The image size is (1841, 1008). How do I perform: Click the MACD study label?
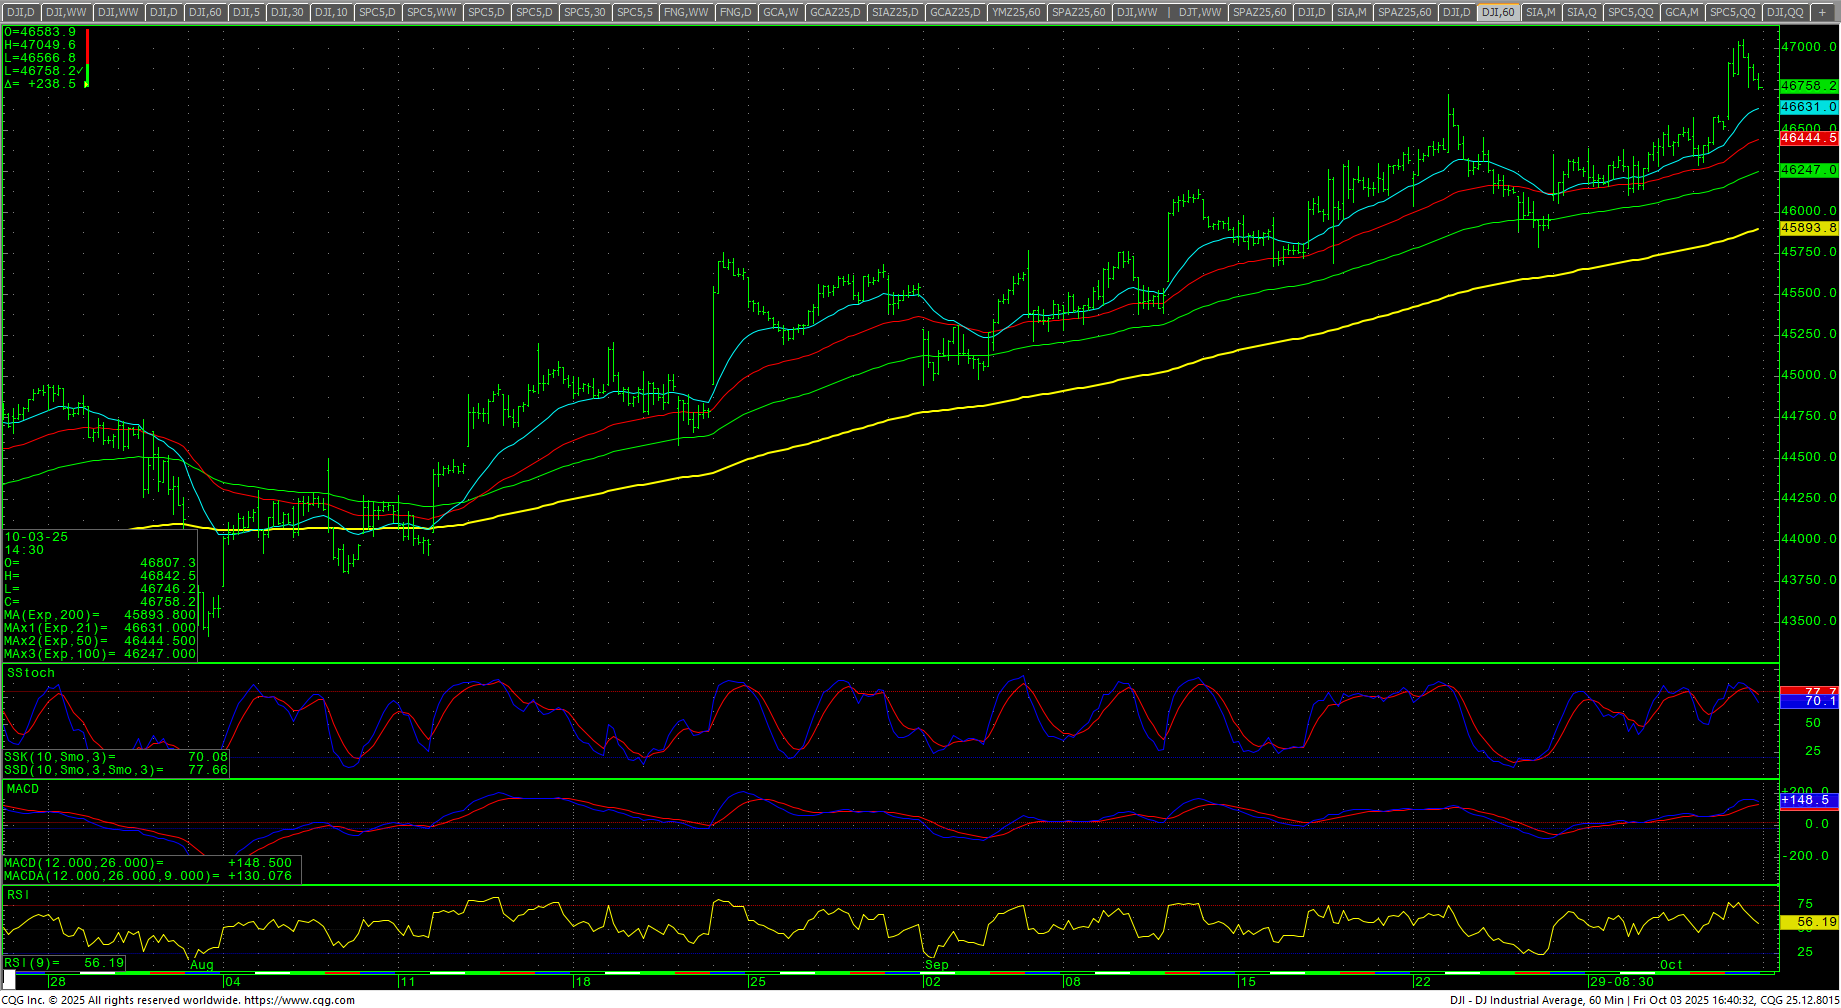point(23,789)
